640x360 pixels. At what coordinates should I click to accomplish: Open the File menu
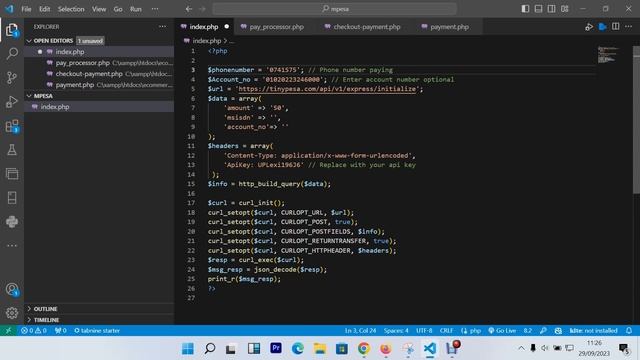26,9
